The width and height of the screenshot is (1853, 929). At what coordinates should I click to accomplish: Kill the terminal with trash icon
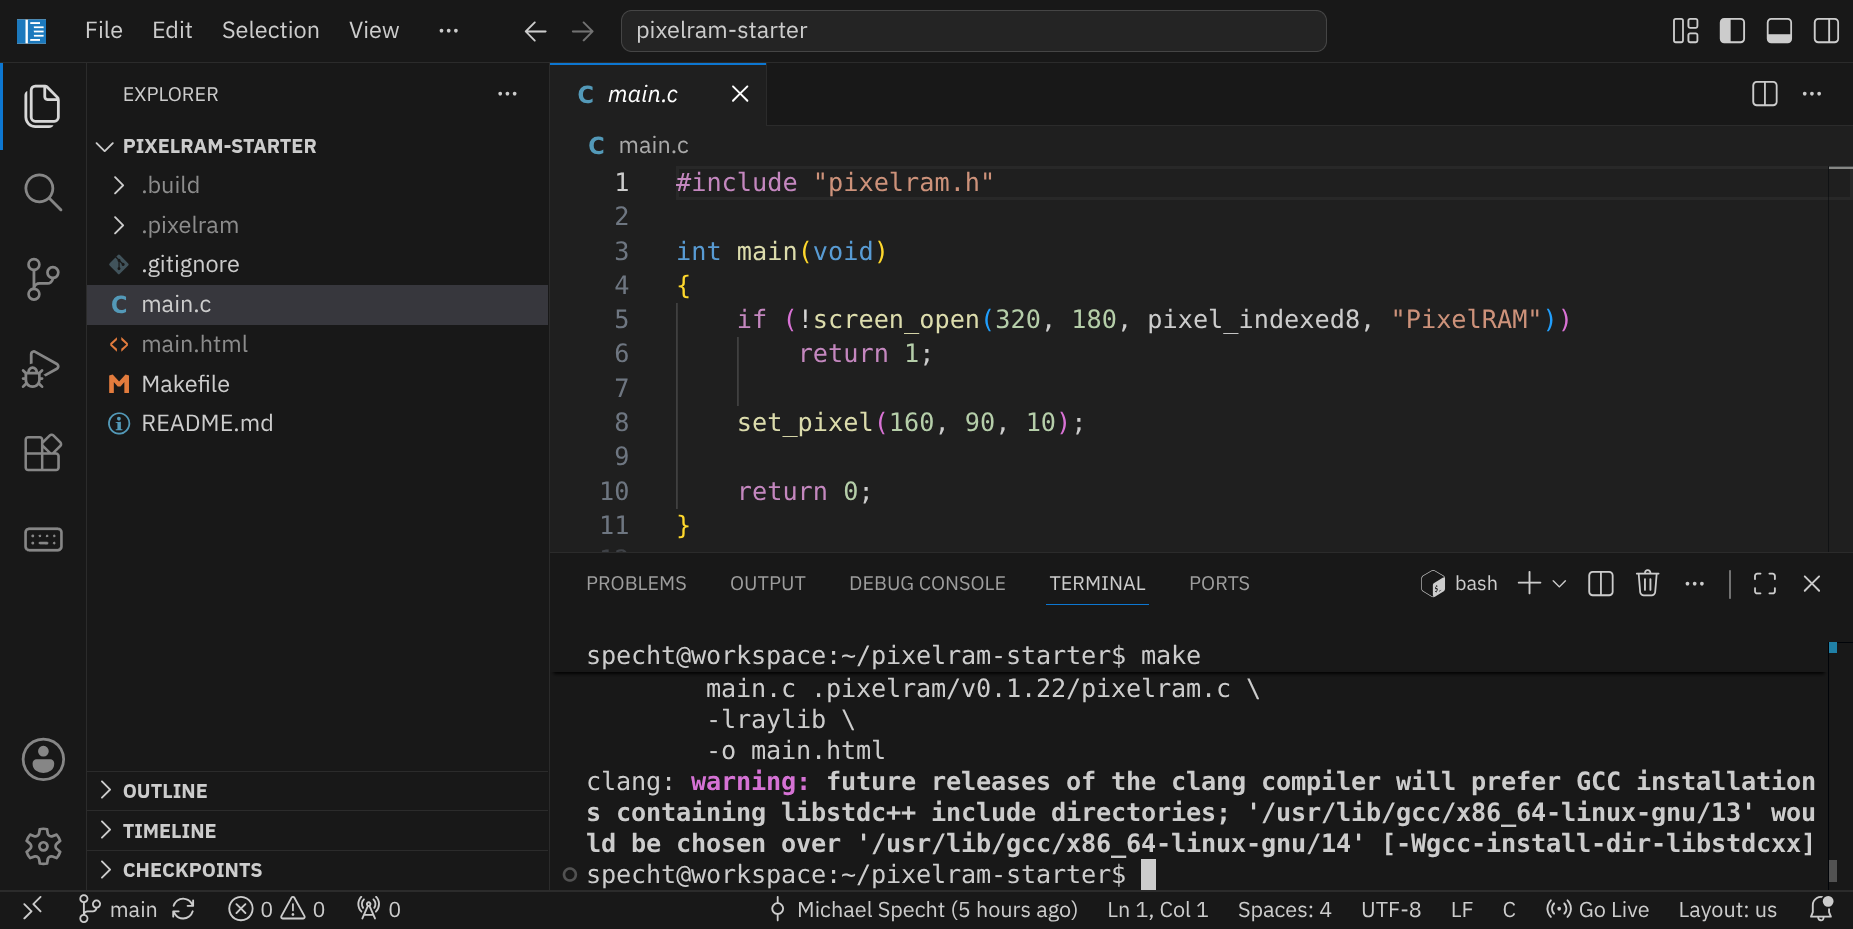point(1647,584)
